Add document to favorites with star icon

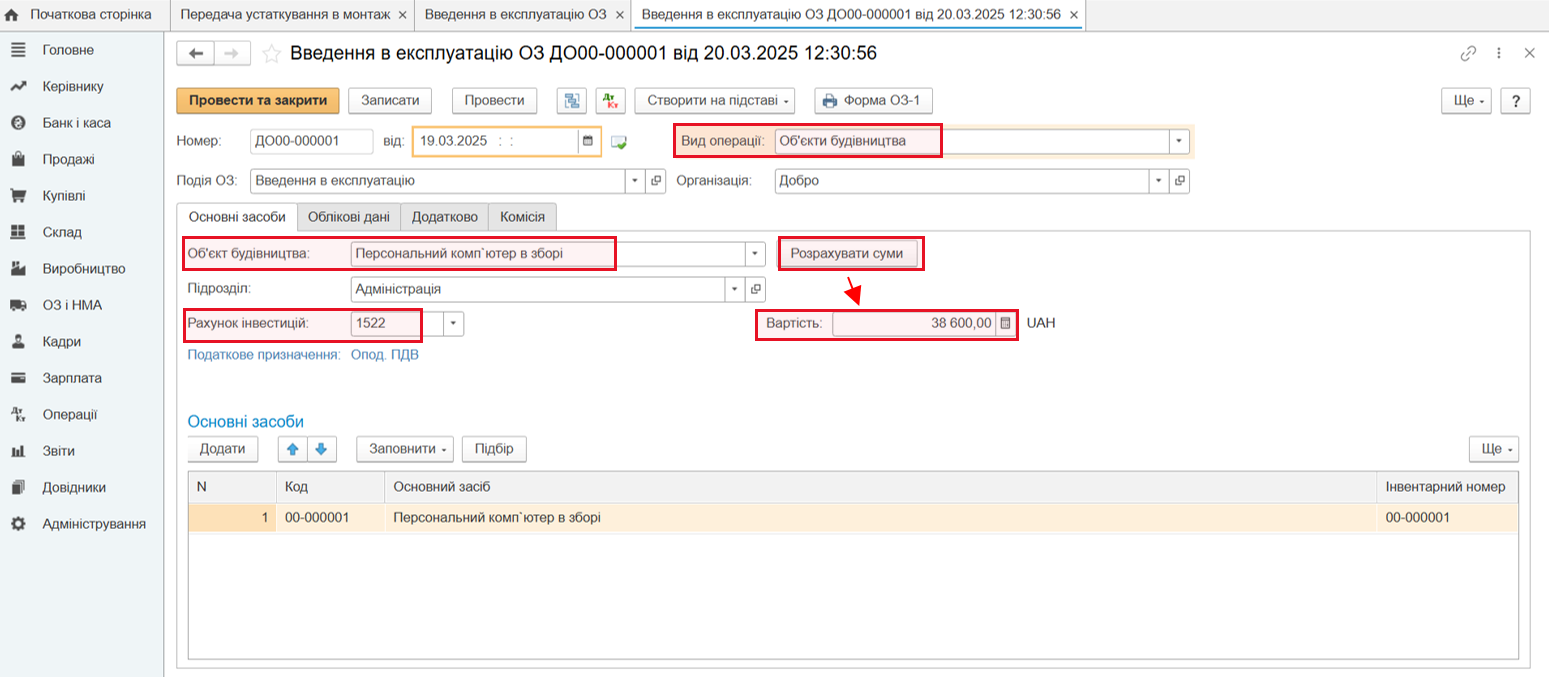pyautogui.click(x=270, y=54)
